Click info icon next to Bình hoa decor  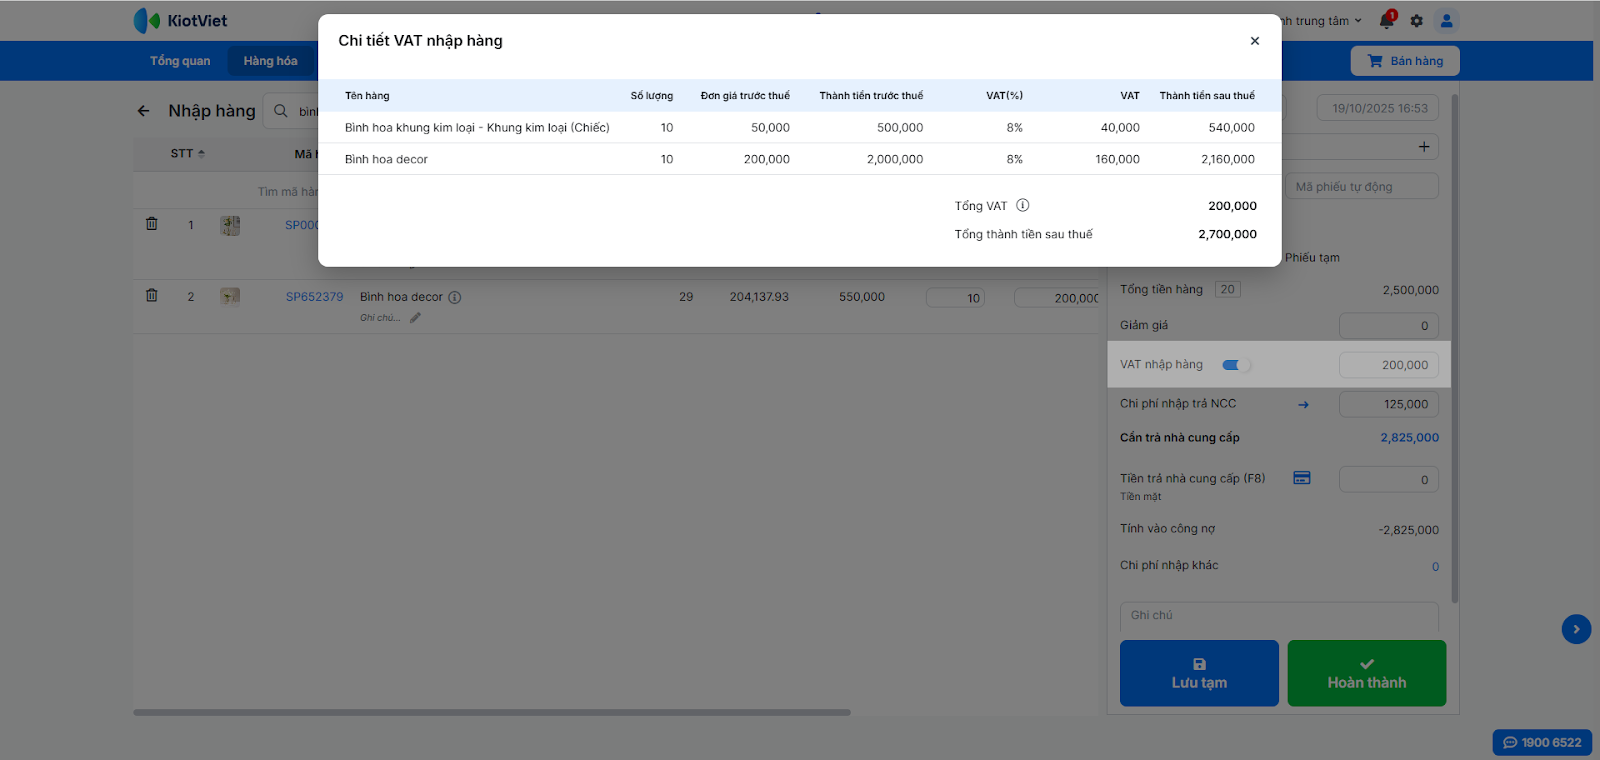[x=455, y=297]
